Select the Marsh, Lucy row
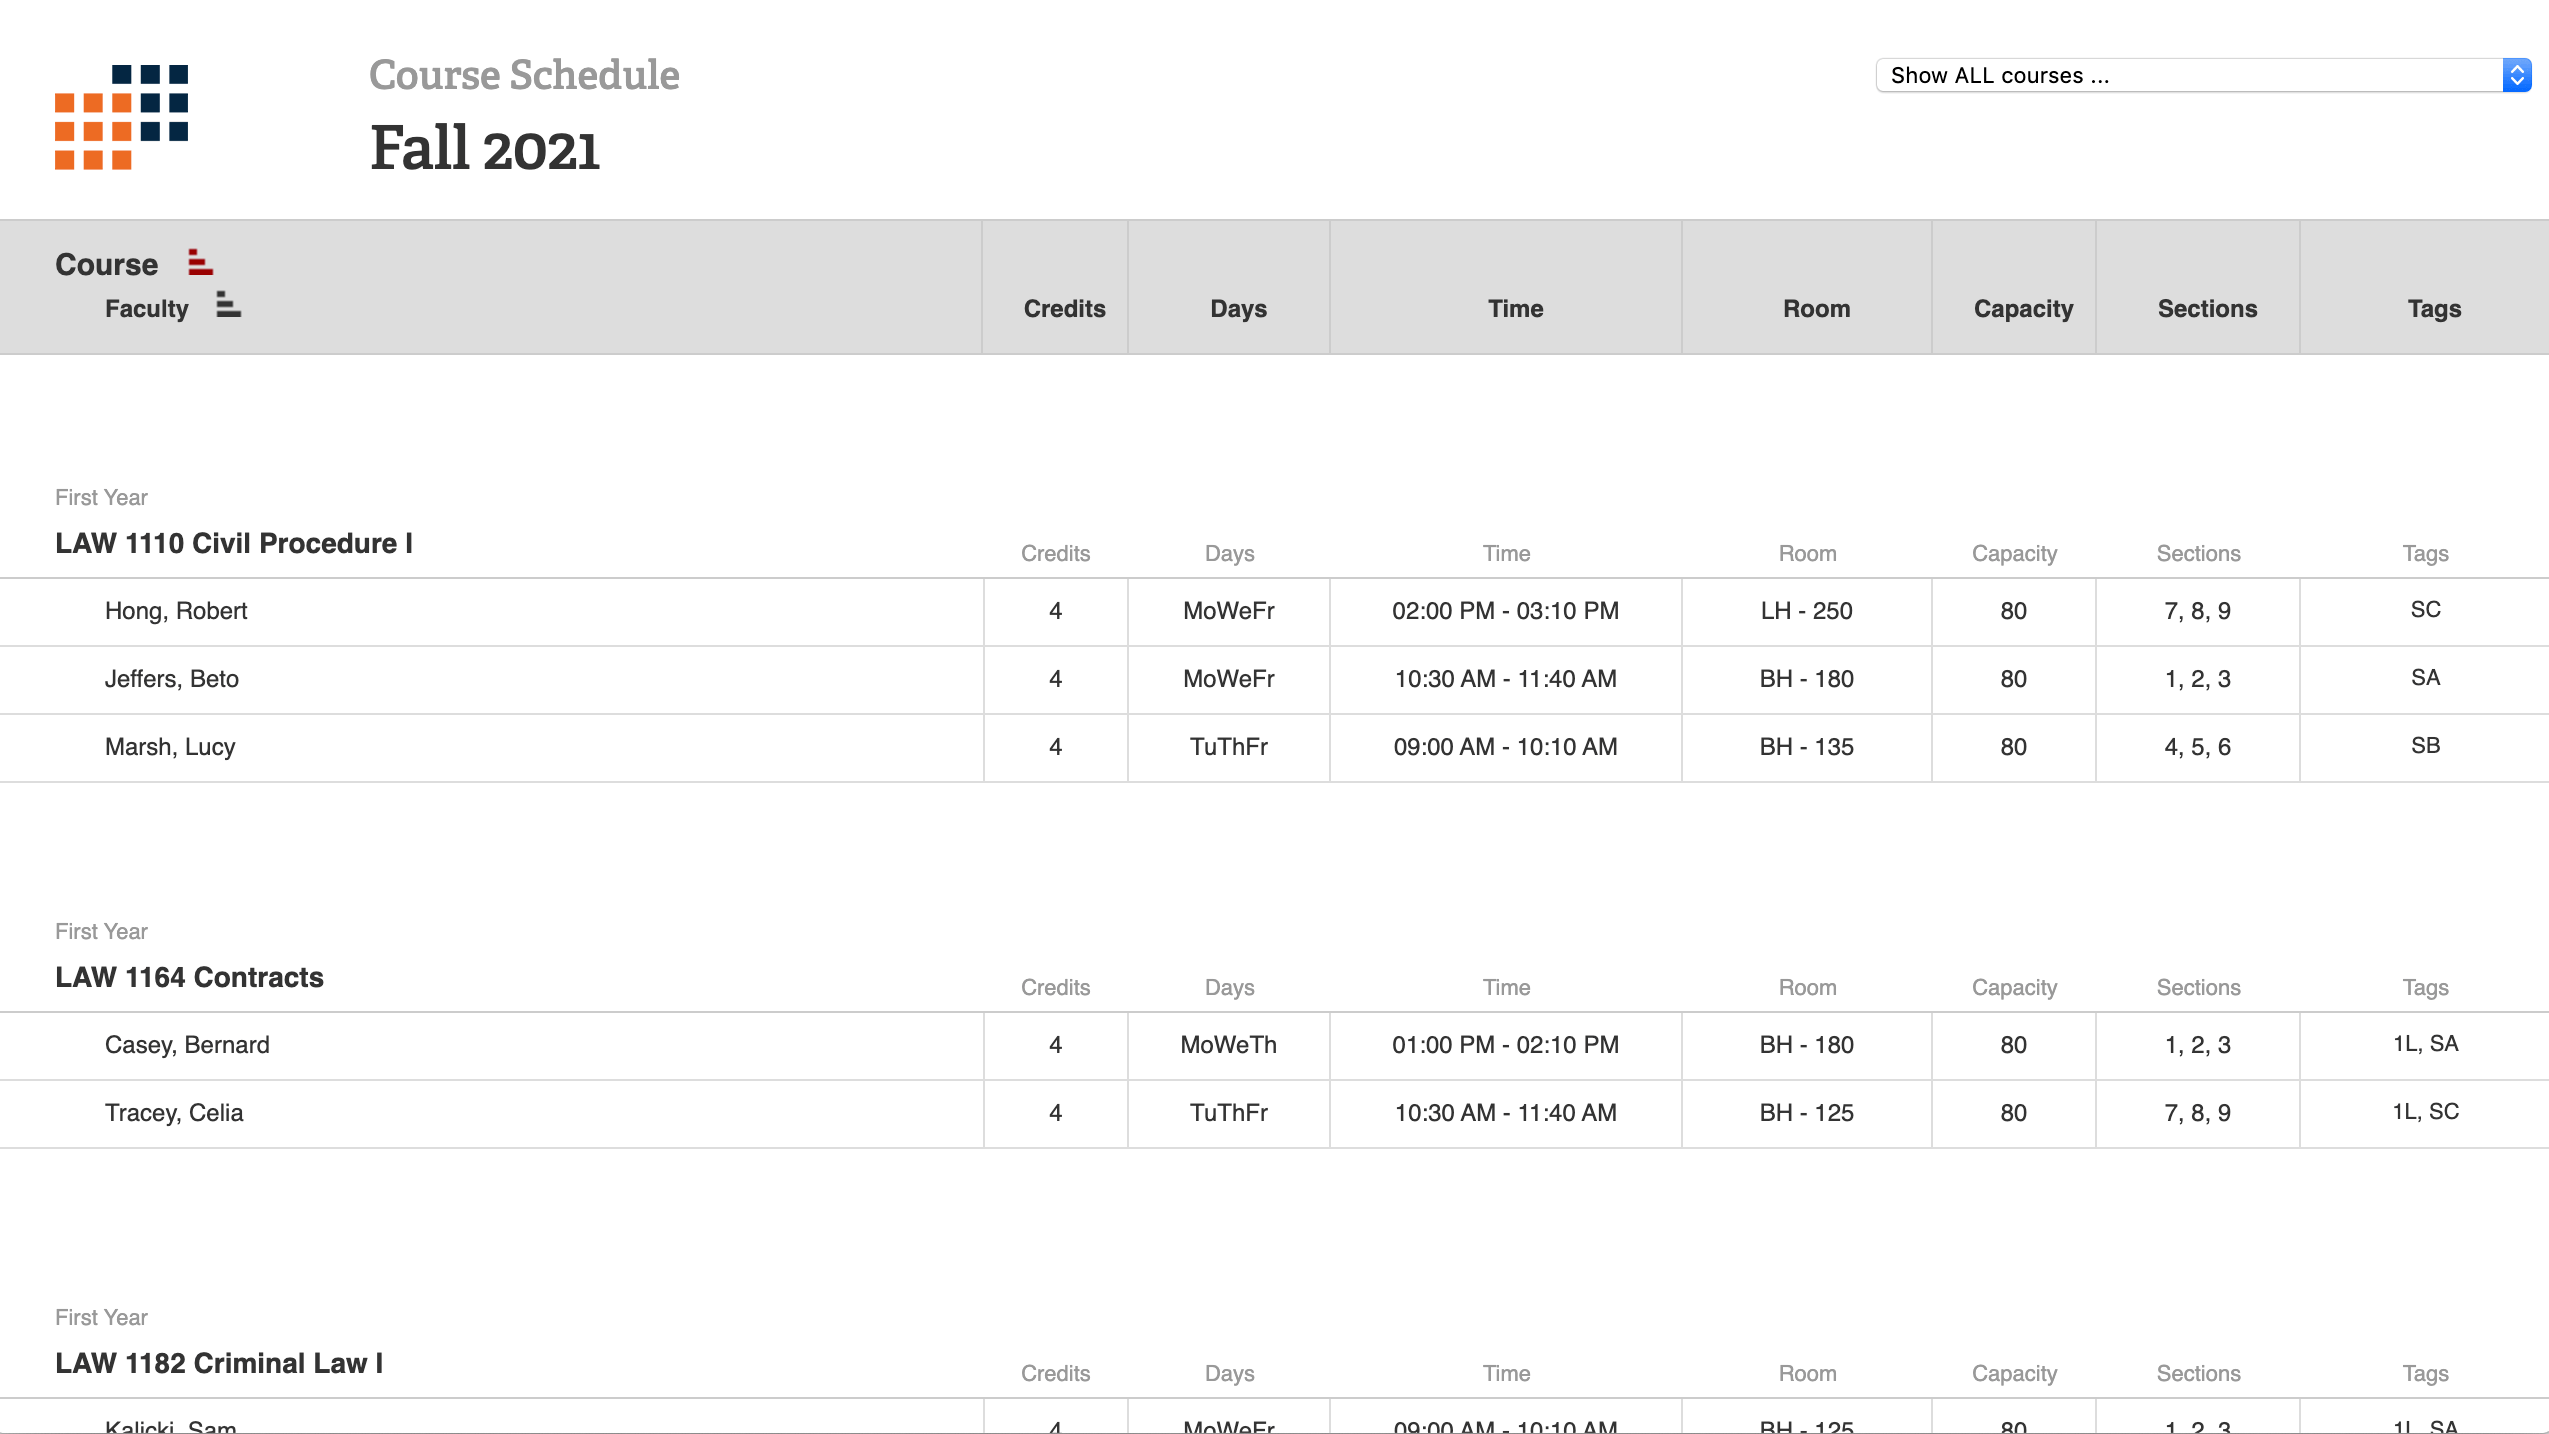The width and height of the screenshot is (2549, 1434). (x=169, y=747)
